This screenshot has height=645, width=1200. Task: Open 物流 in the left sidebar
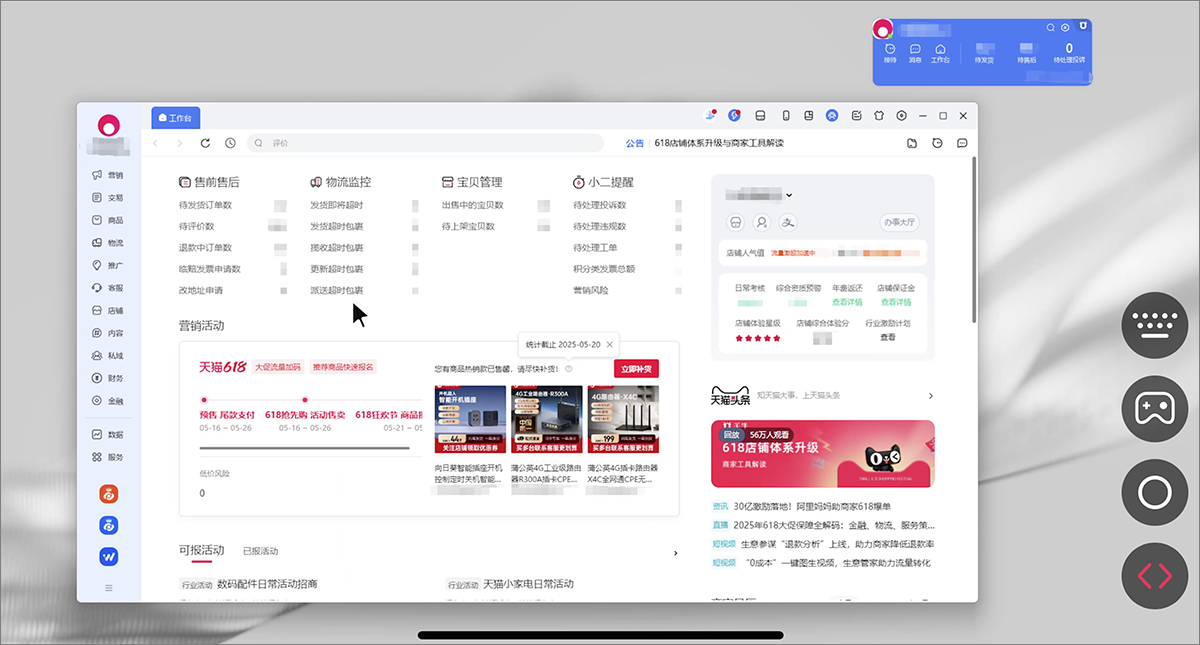108,243
